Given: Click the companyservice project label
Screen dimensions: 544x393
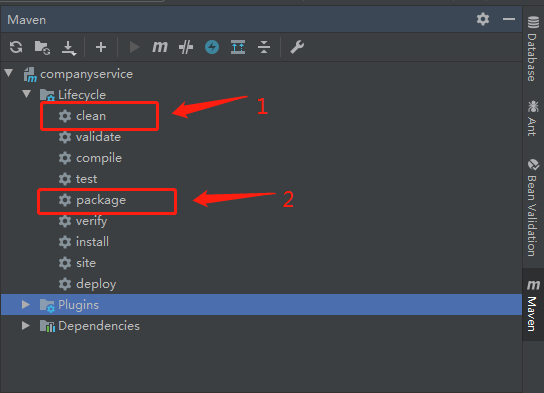Looking at the screenshot, I should click(x=86, y=74).
